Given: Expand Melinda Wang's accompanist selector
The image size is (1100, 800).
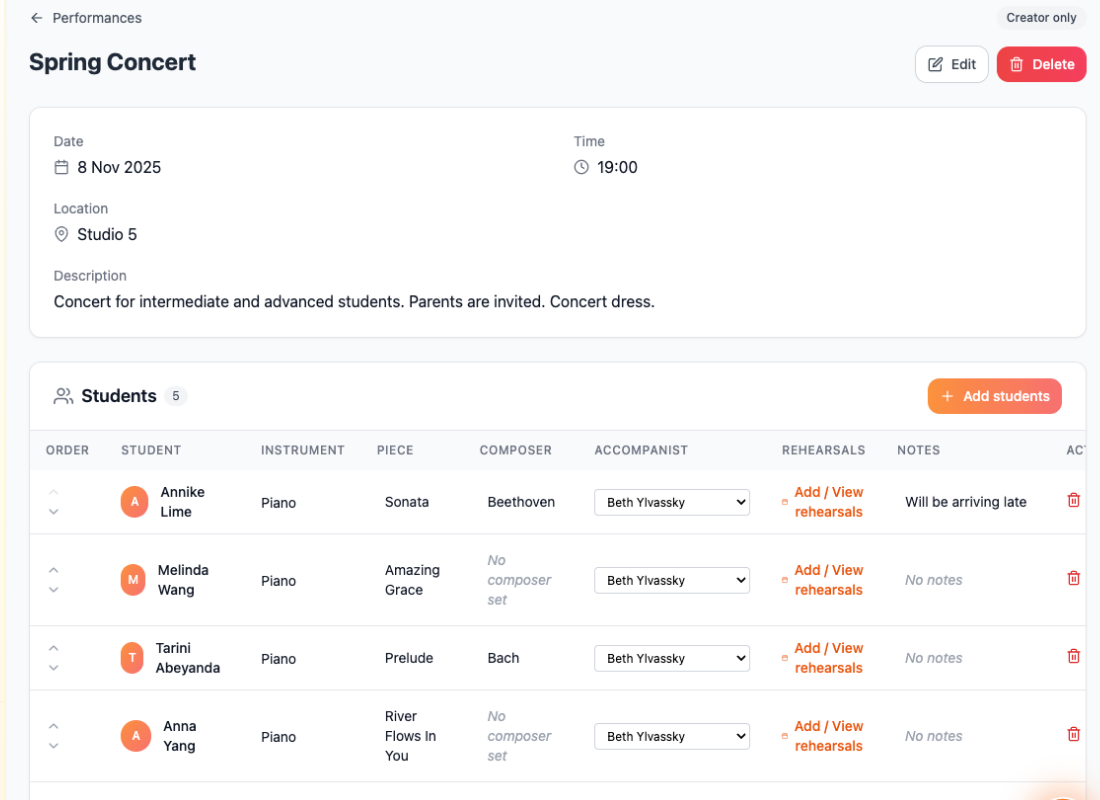Looking at the screenshot, I should [671, 580].
